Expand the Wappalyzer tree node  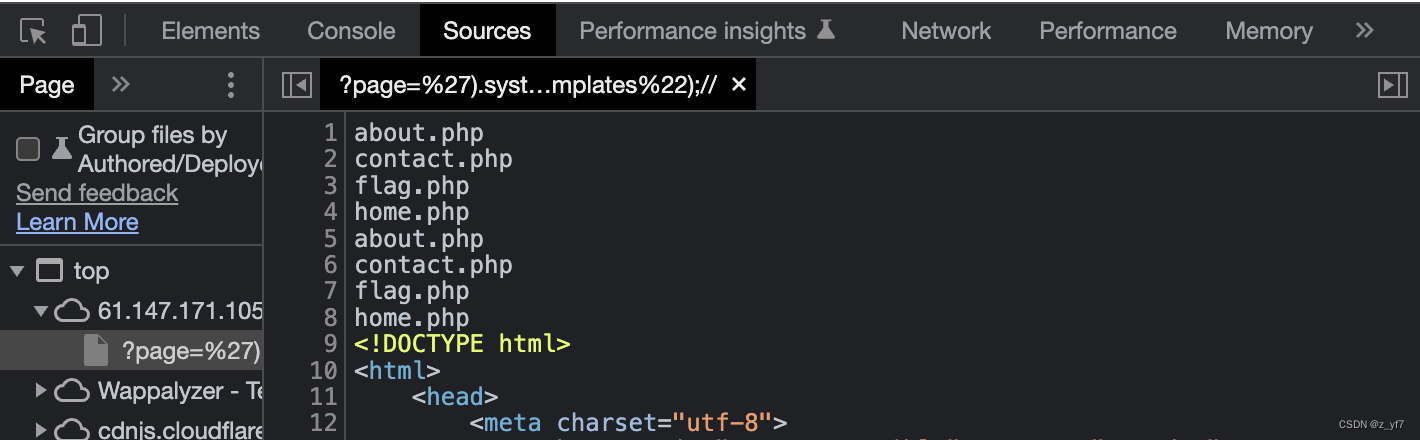coord(41,390)
